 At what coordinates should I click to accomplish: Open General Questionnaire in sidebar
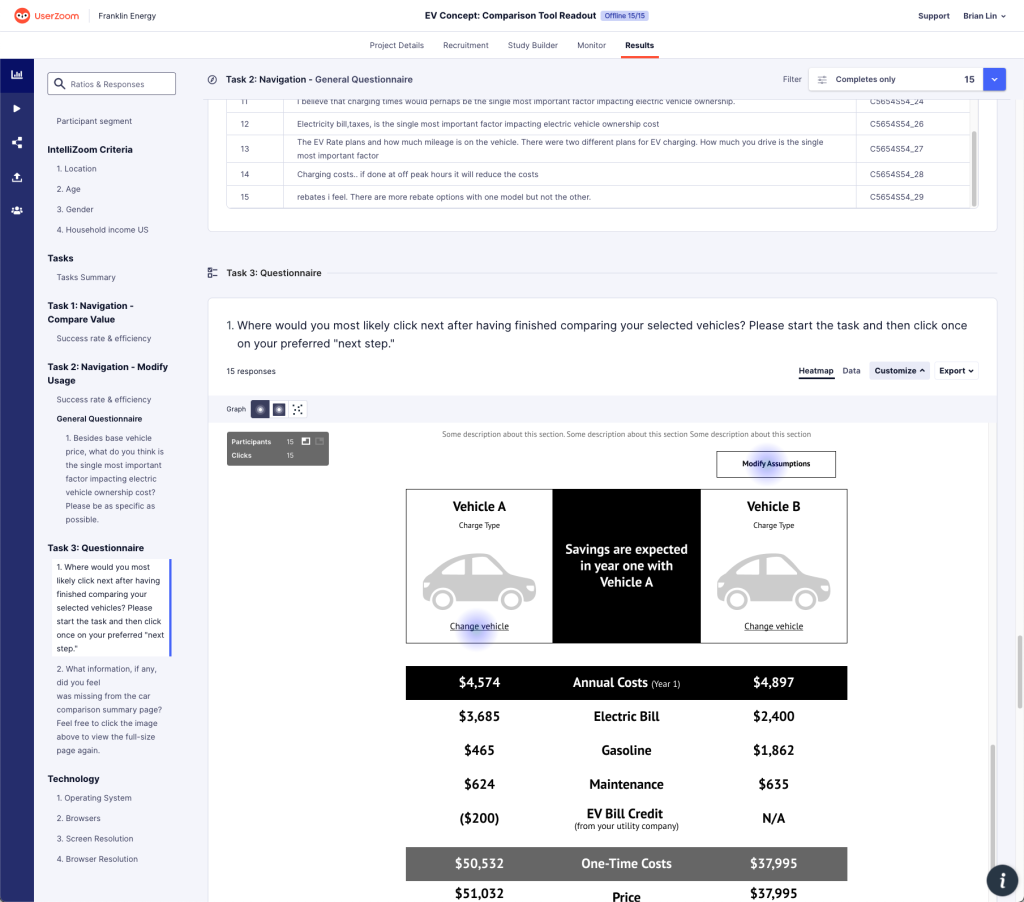pos(99,419)
